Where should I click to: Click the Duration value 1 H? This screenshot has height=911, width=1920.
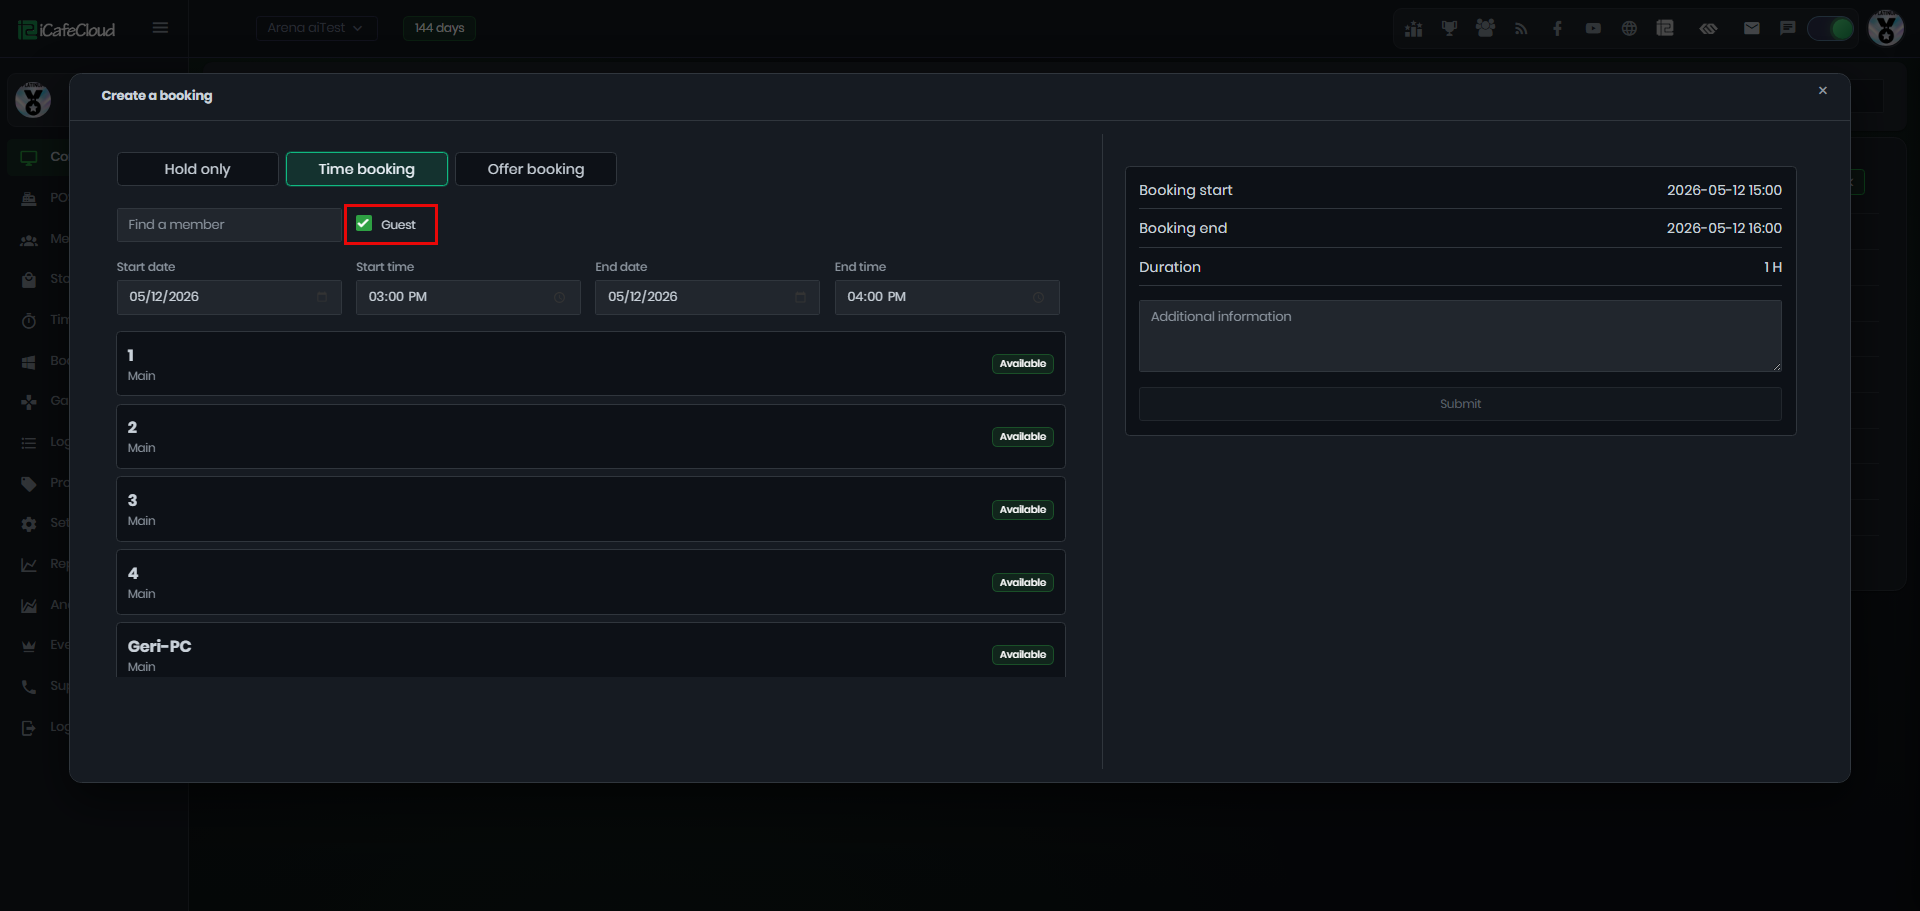(x=1773, y=267)
